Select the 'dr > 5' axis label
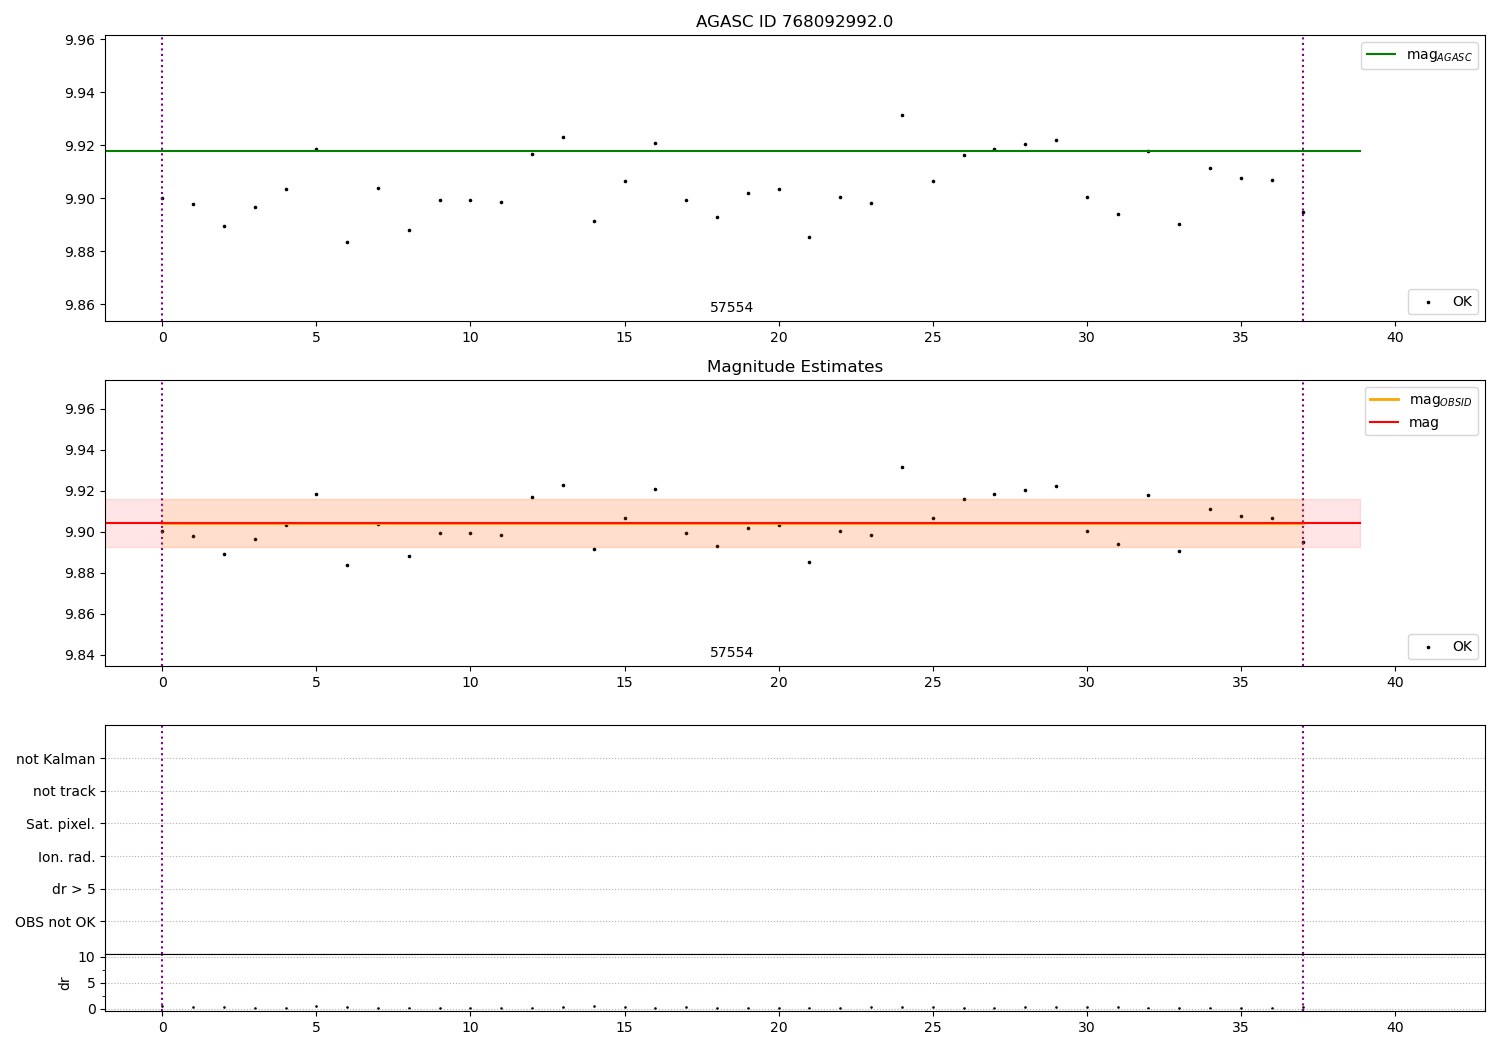 pyautogui.click(x=74, y=889)
